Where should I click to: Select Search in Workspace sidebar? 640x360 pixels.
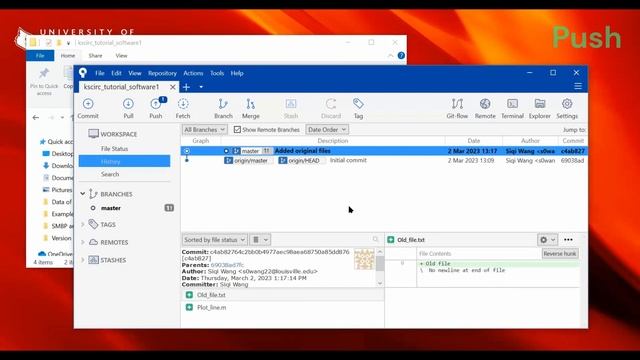coord(110,174)
